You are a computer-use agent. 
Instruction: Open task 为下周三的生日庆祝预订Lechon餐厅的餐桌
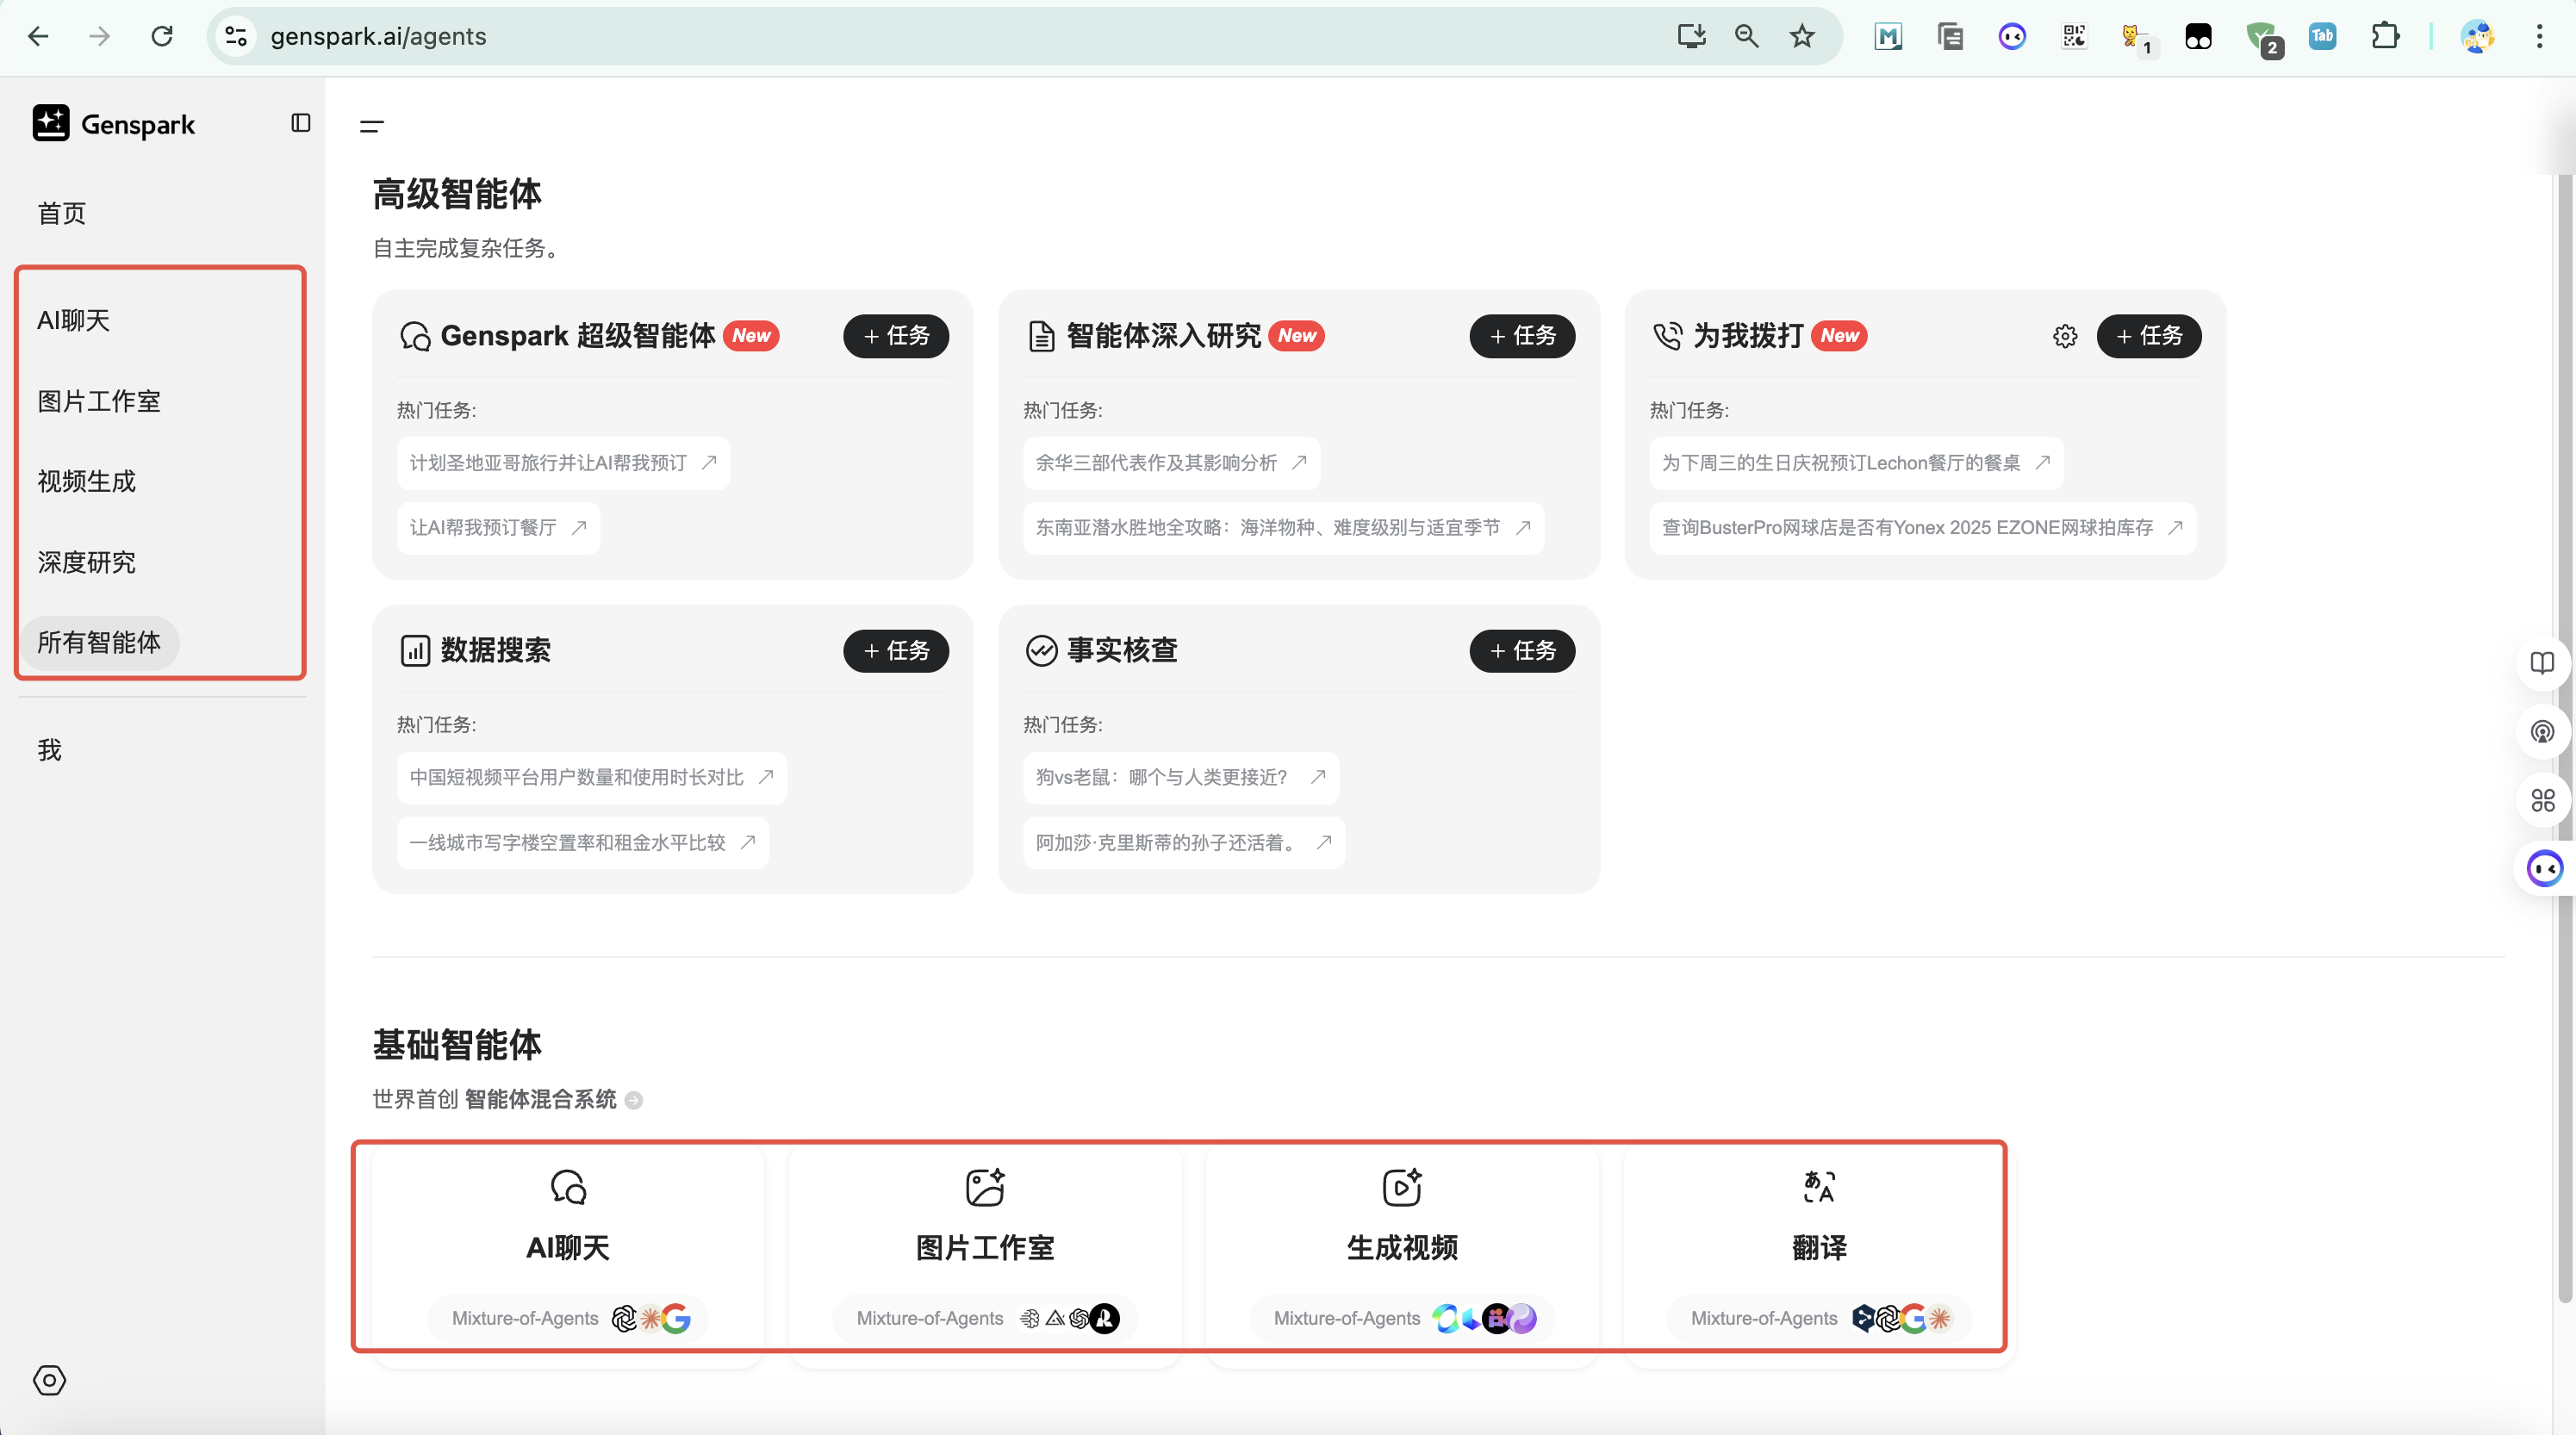click(x=1856, y=463)
